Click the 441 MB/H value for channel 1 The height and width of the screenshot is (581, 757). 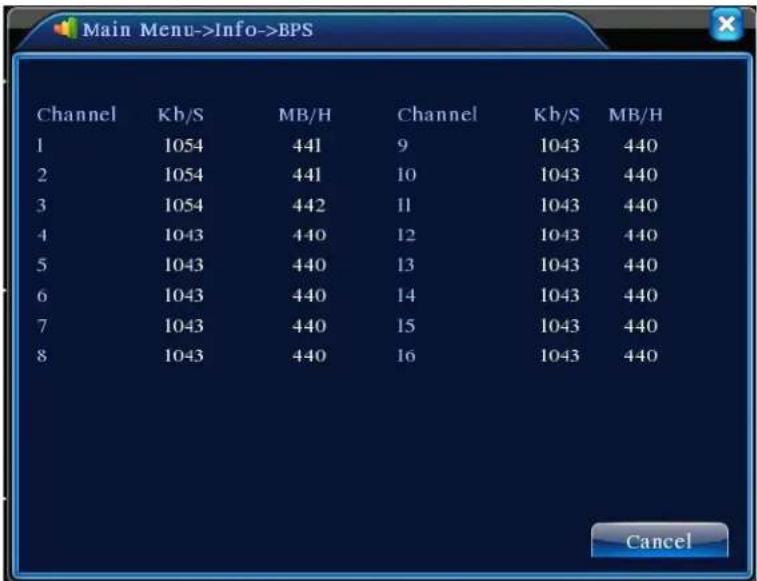(307, 145)
